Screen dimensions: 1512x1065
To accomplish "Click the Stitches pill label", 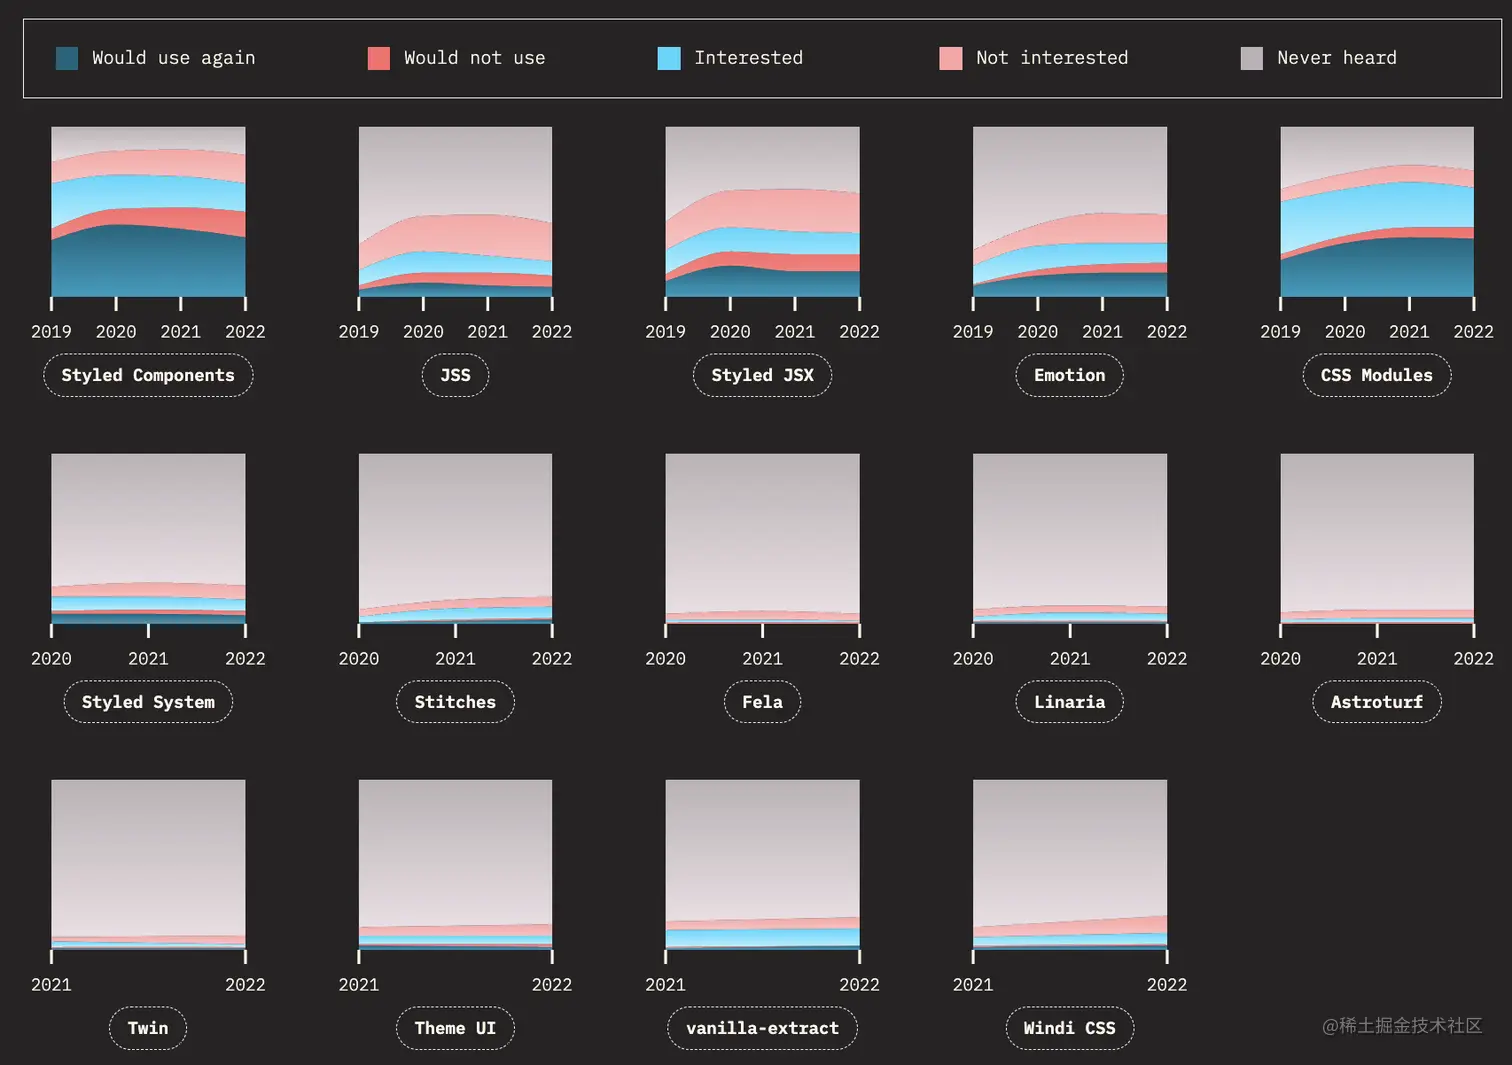I will pyautogui.click(x=455, y=702).
